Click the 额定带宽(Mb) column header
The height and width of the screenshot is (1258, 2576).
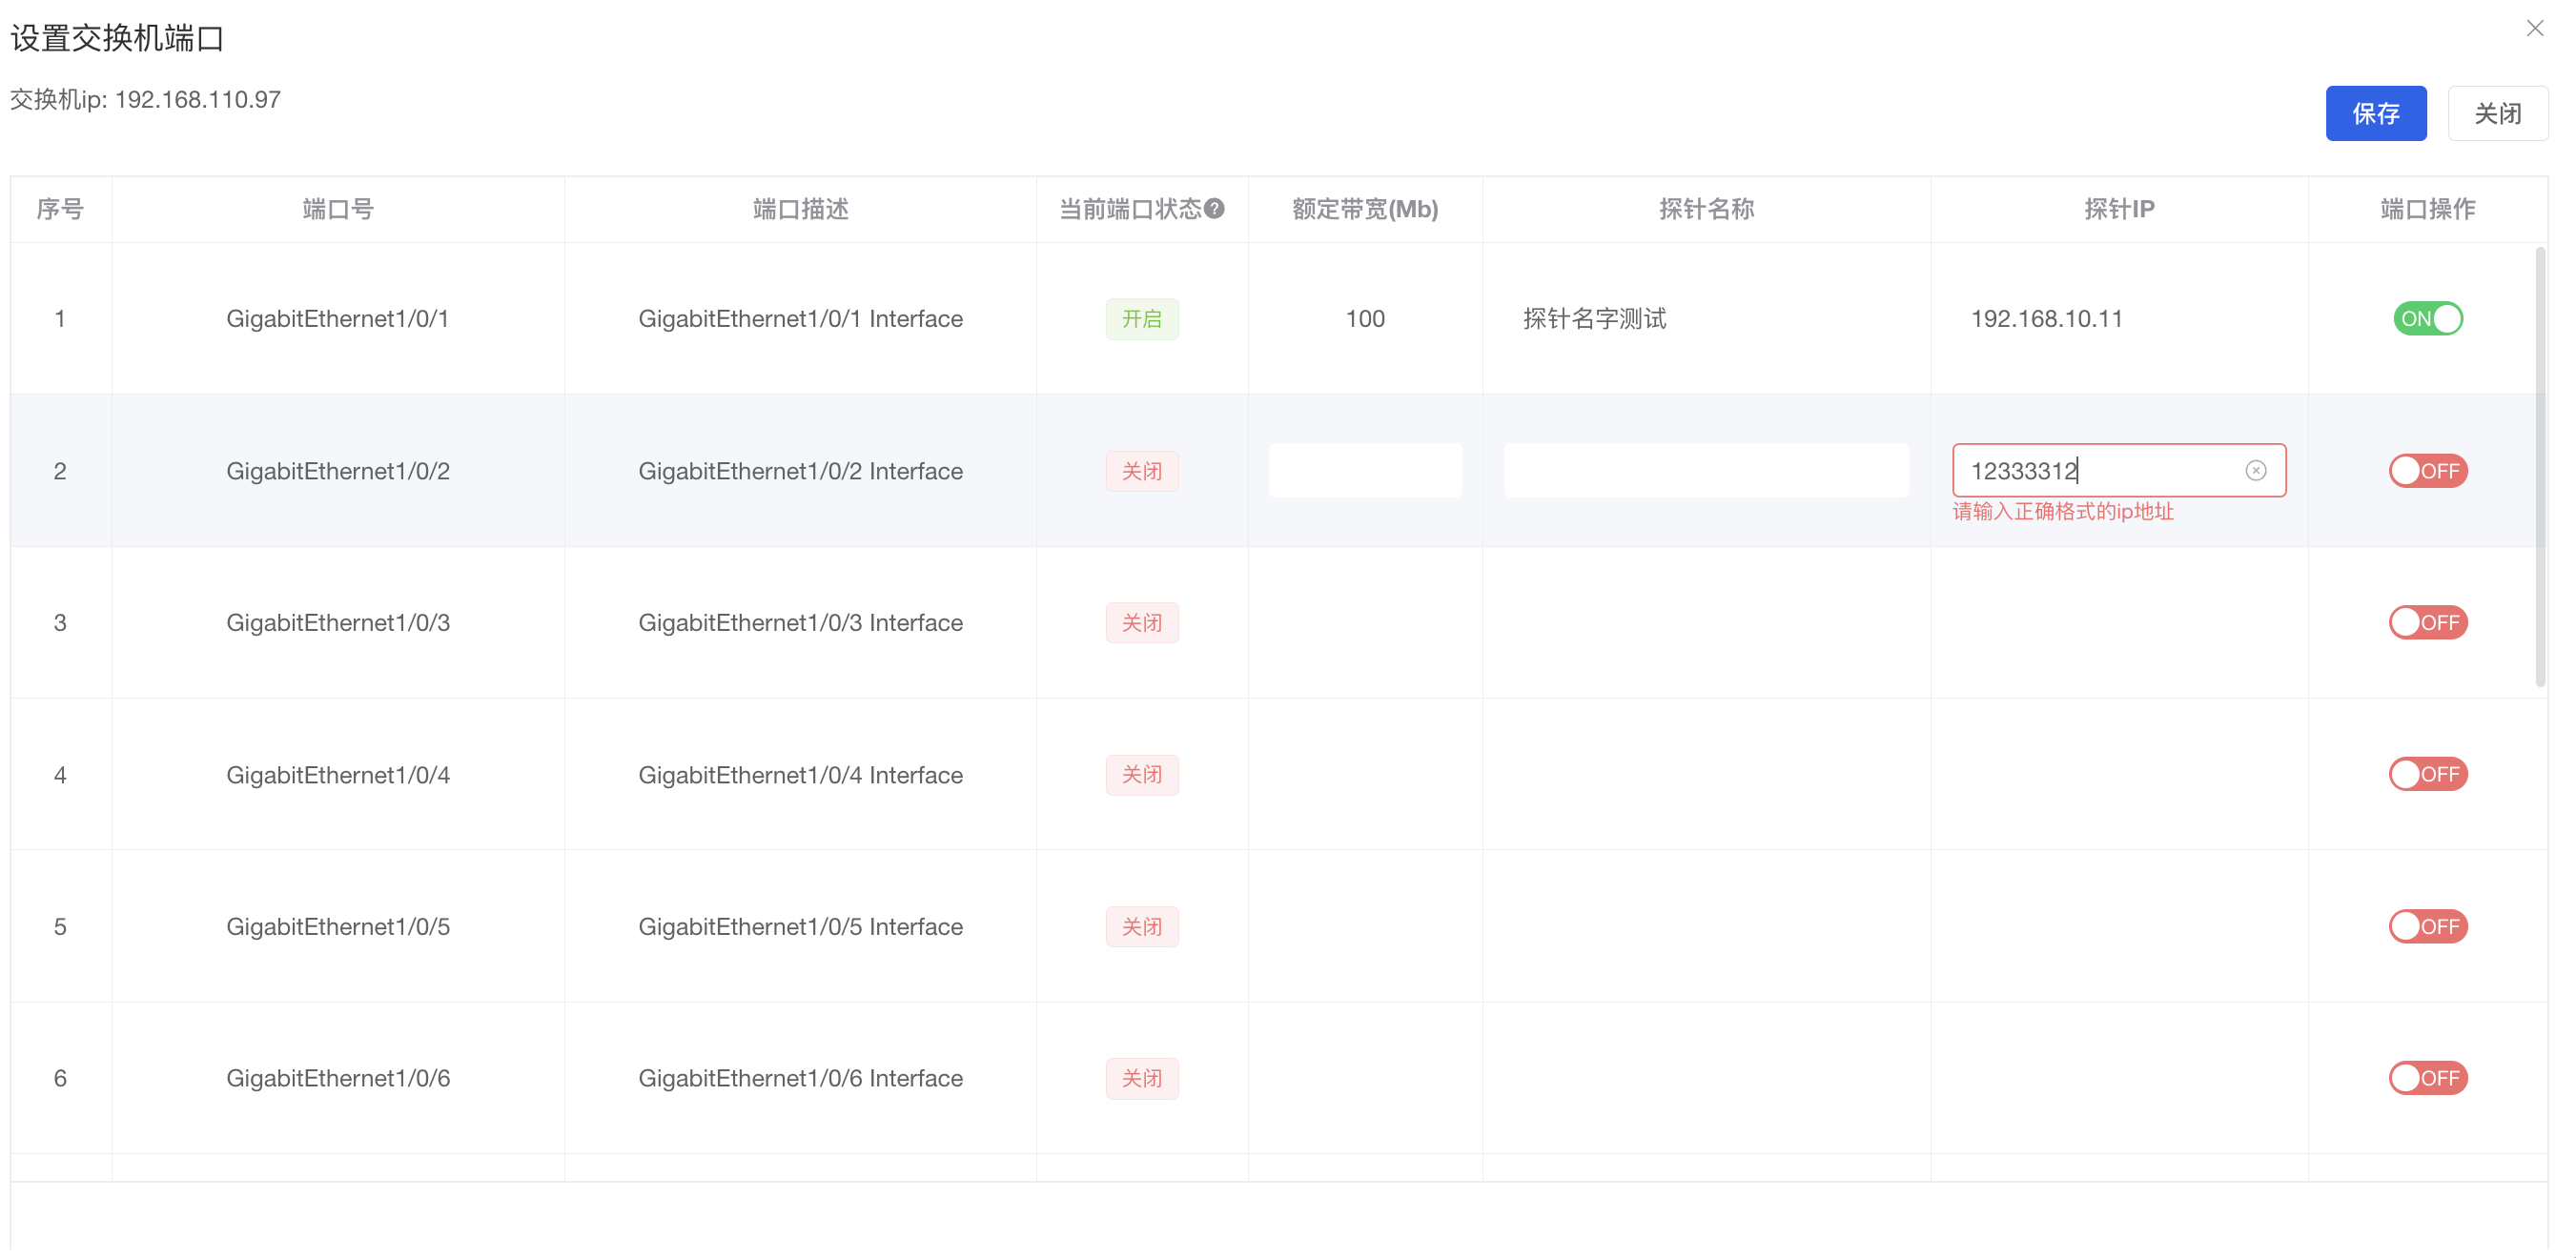click(x=1365, y=209)
